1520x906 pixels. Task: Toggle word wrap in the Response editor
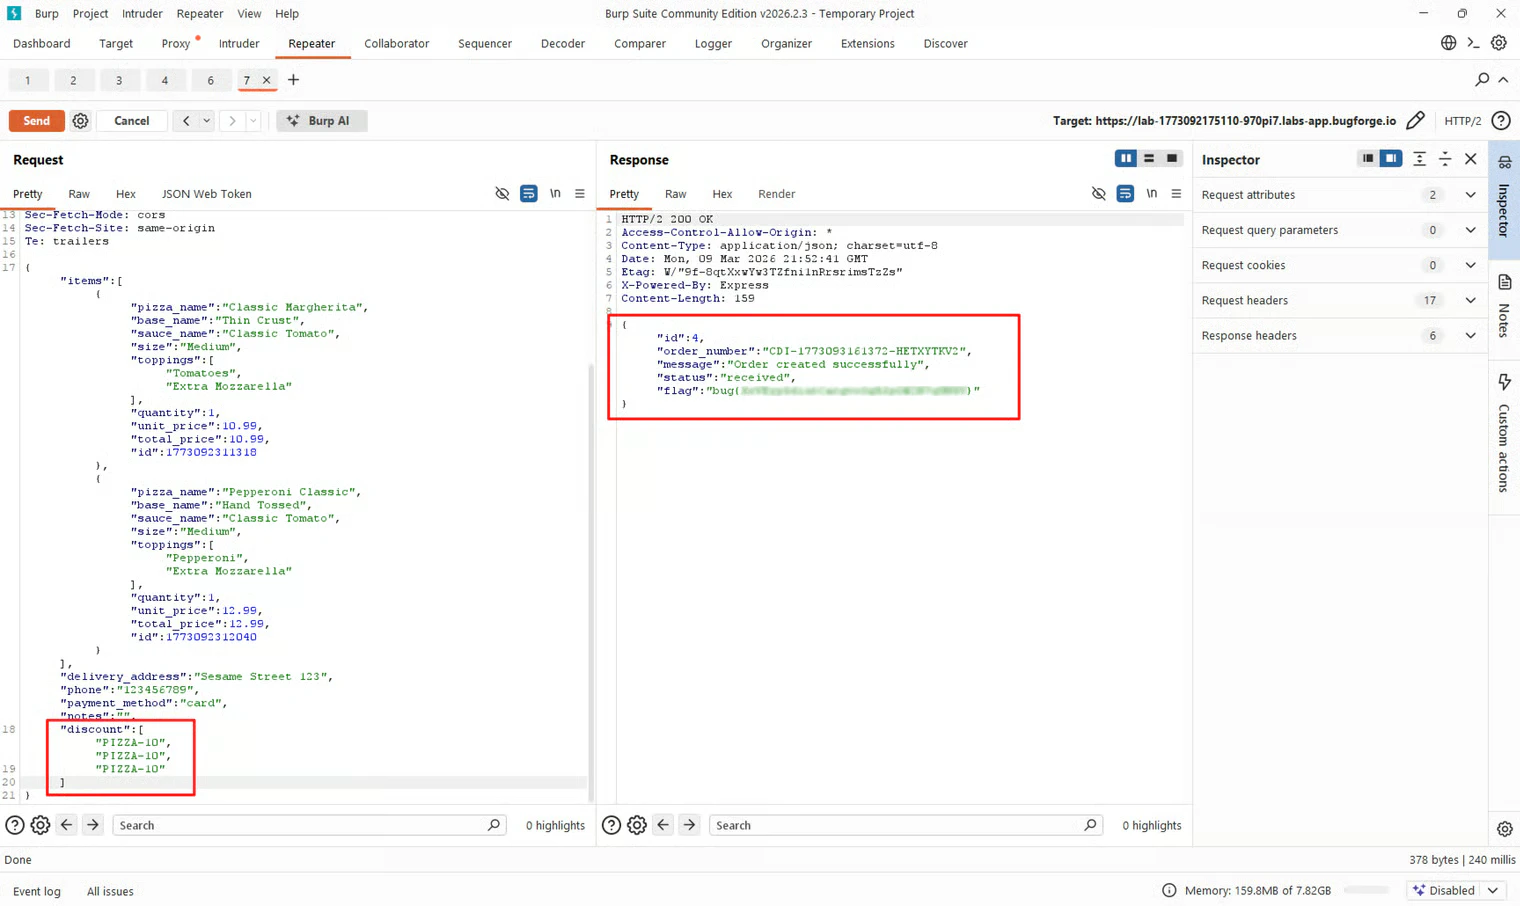pyautogui.click(x=1125, y=194)
